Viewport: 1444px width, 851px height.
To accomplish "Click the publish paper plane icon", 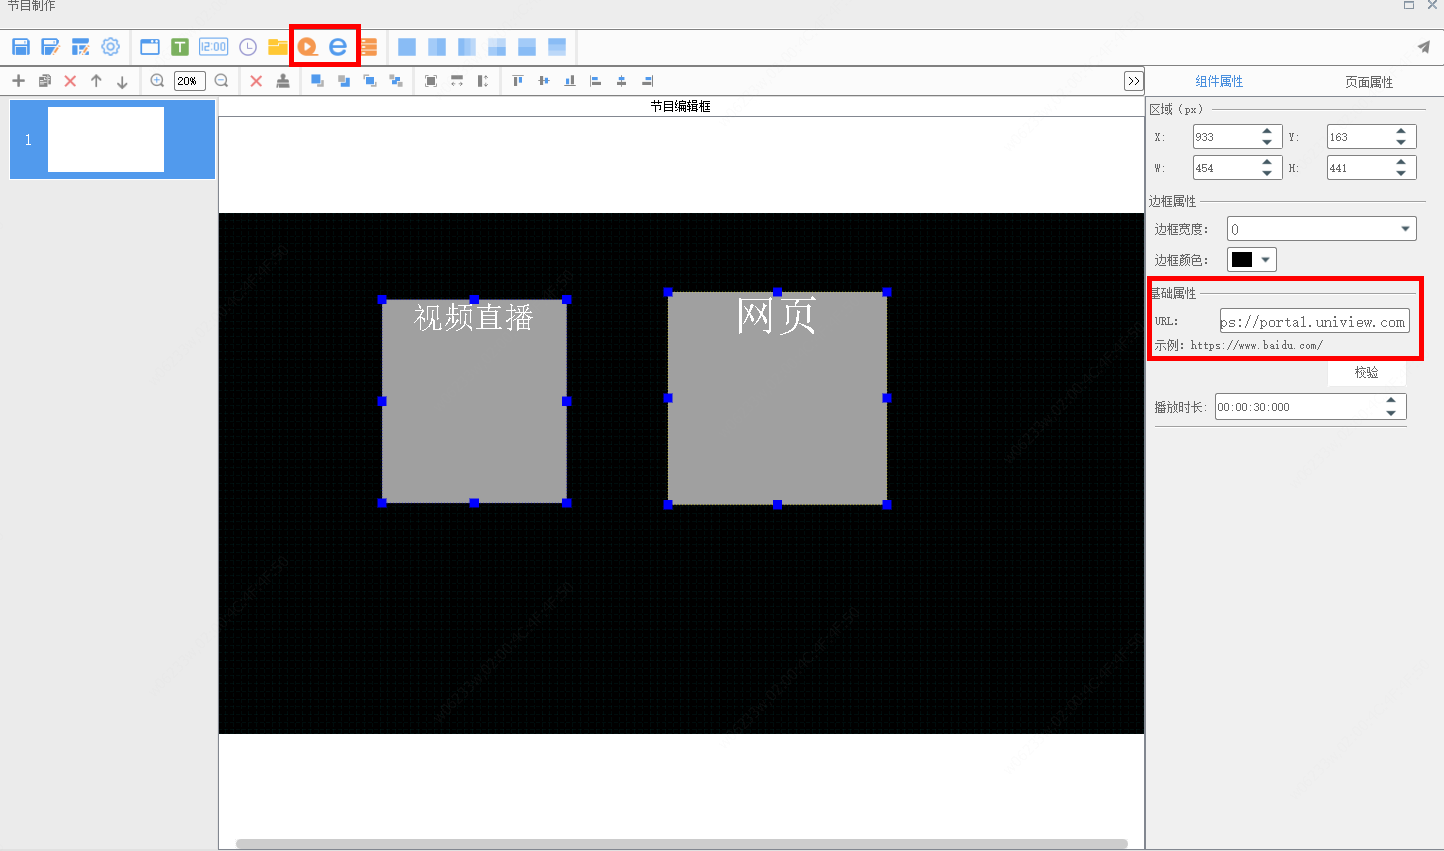I will [1424, 47].
